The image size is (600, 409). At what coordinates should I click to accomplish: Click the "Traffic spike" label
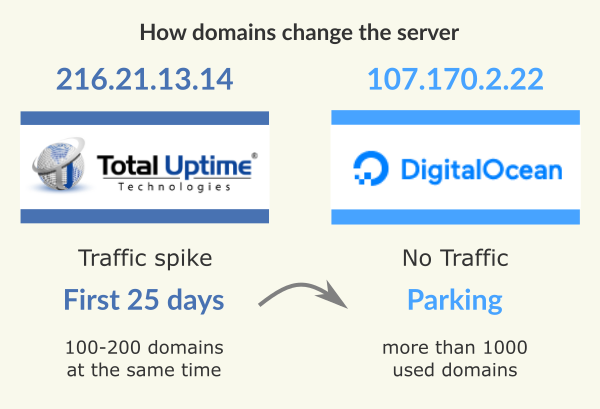pyautogui.click(x=145, y=258)
